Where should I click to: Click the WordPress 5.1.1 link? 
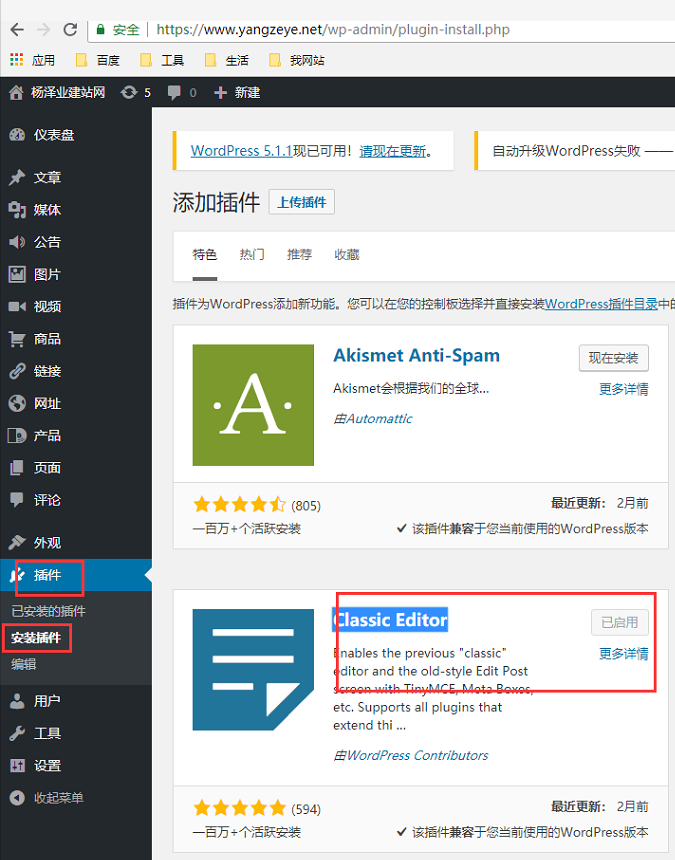click(x=241, y=151)
